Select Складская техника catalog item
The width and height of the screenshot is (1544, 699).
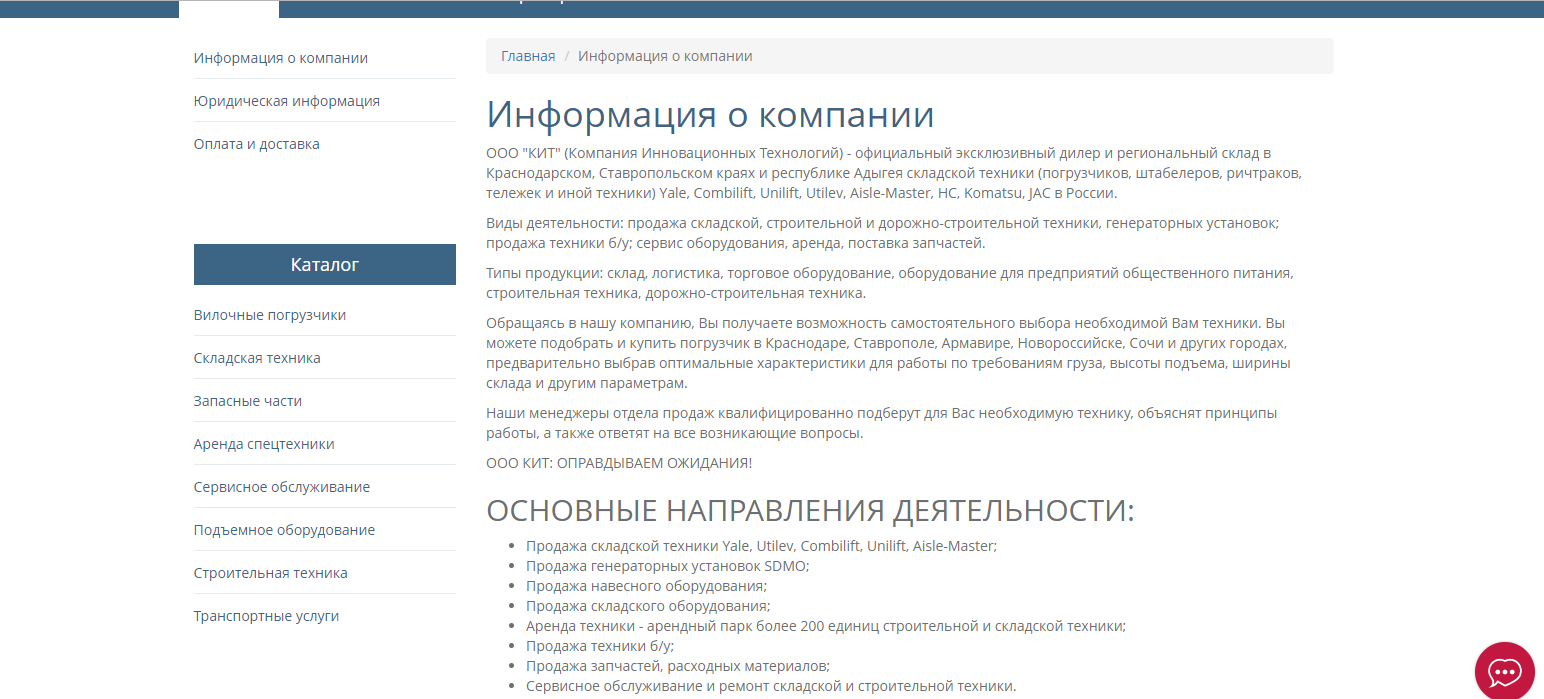point(257,358)
